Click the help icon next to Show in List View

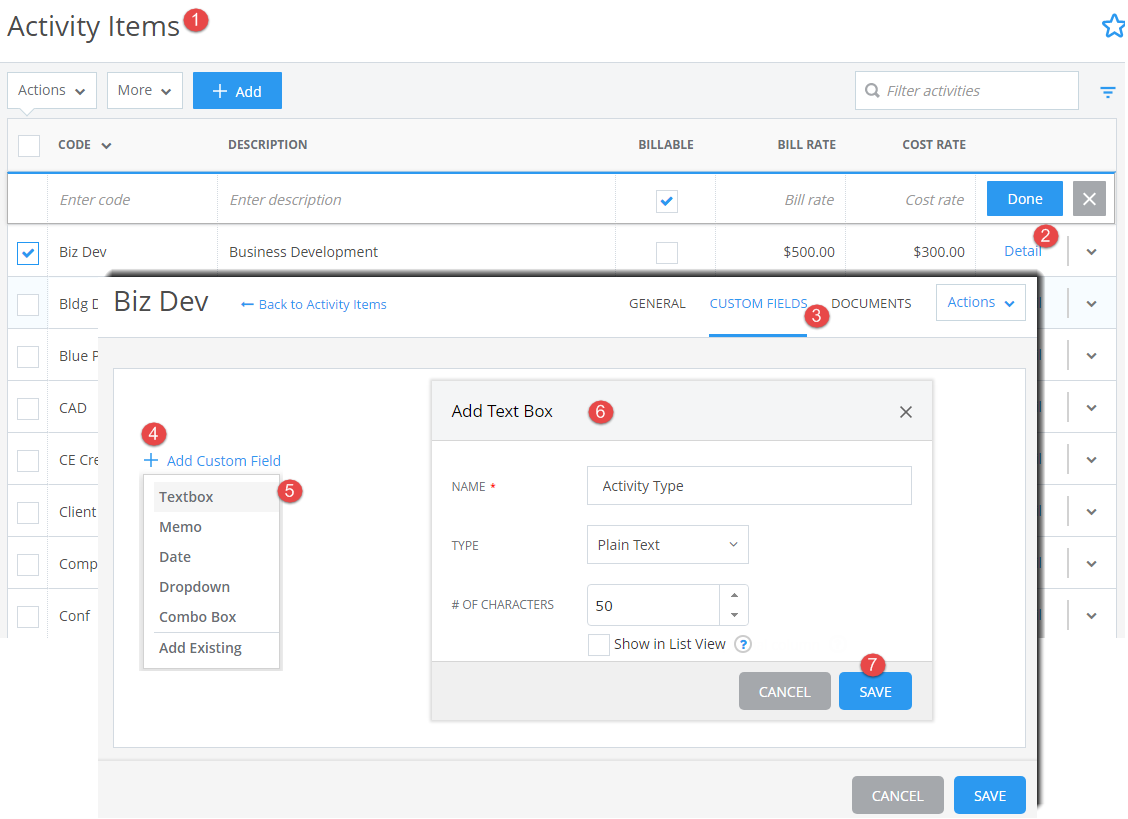pos(741,644)
